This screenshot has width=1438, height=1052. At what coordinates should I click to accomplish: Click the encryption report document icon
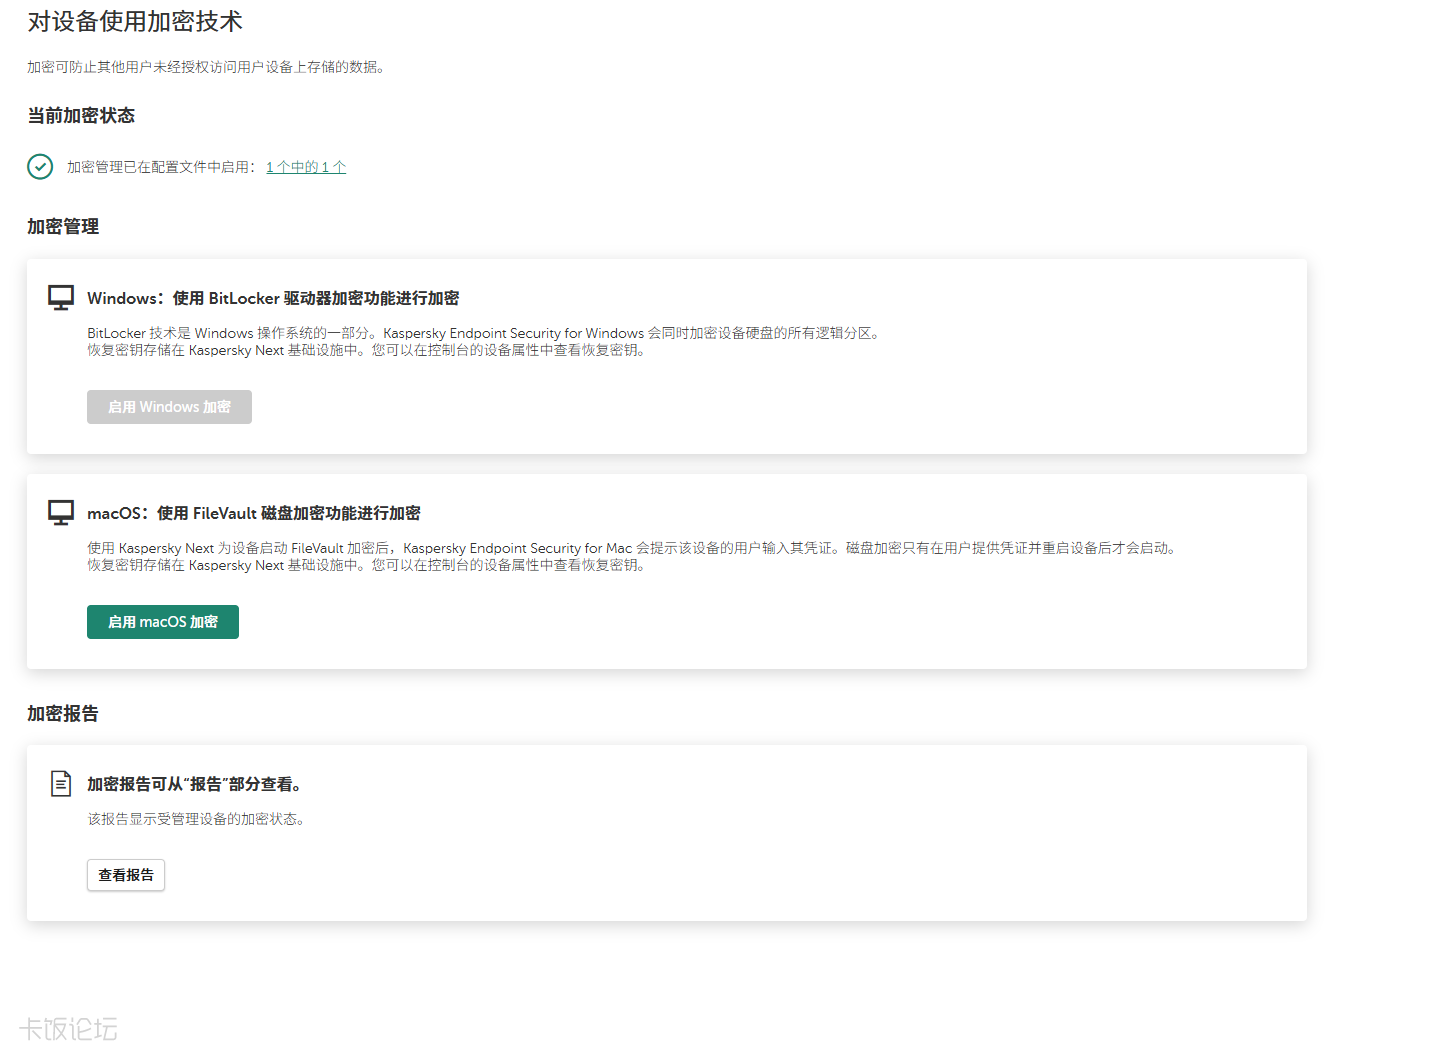pos(61,783)
